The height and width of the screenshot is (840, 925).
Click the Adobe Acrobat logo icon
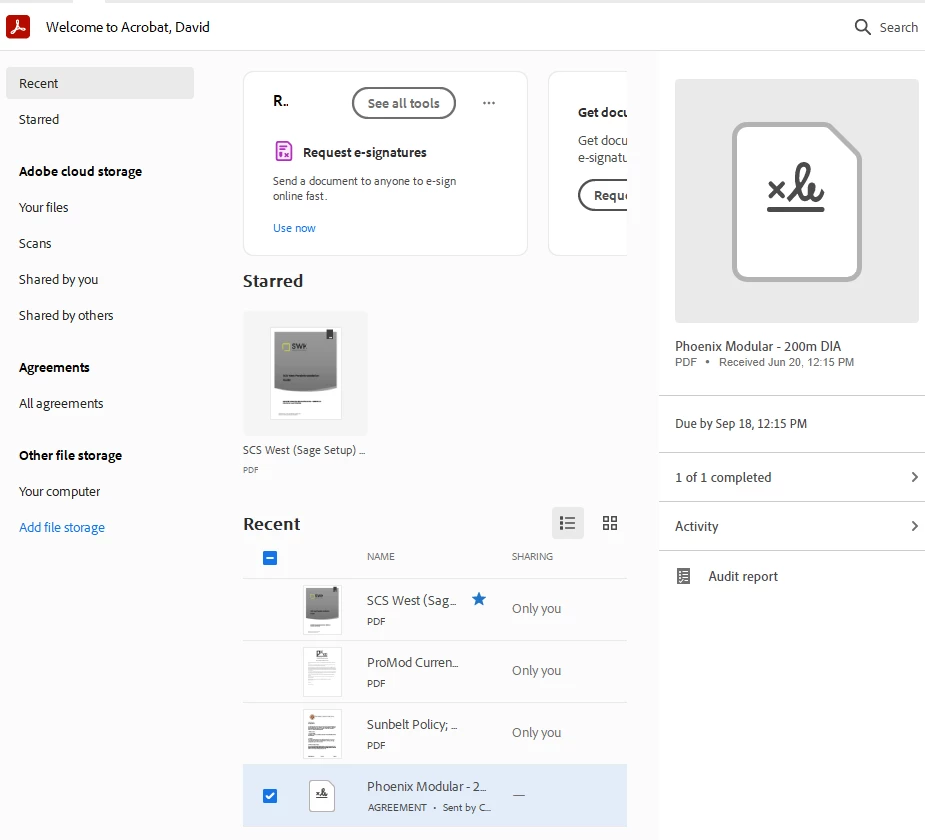18,27
